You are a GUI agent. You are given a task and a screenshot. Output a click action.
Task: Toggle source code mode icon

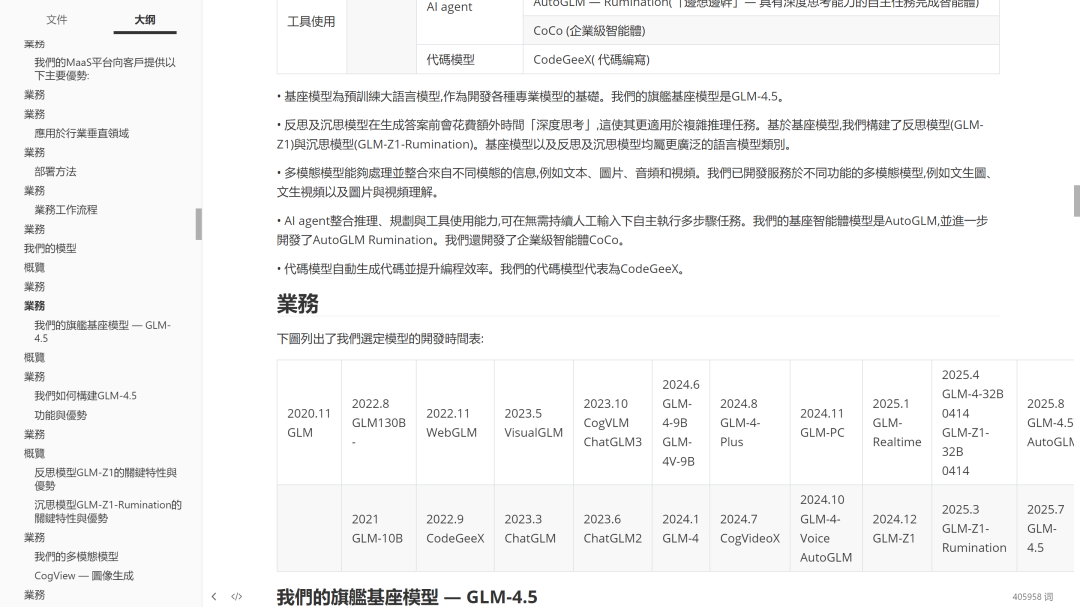(x=236, y=597)
